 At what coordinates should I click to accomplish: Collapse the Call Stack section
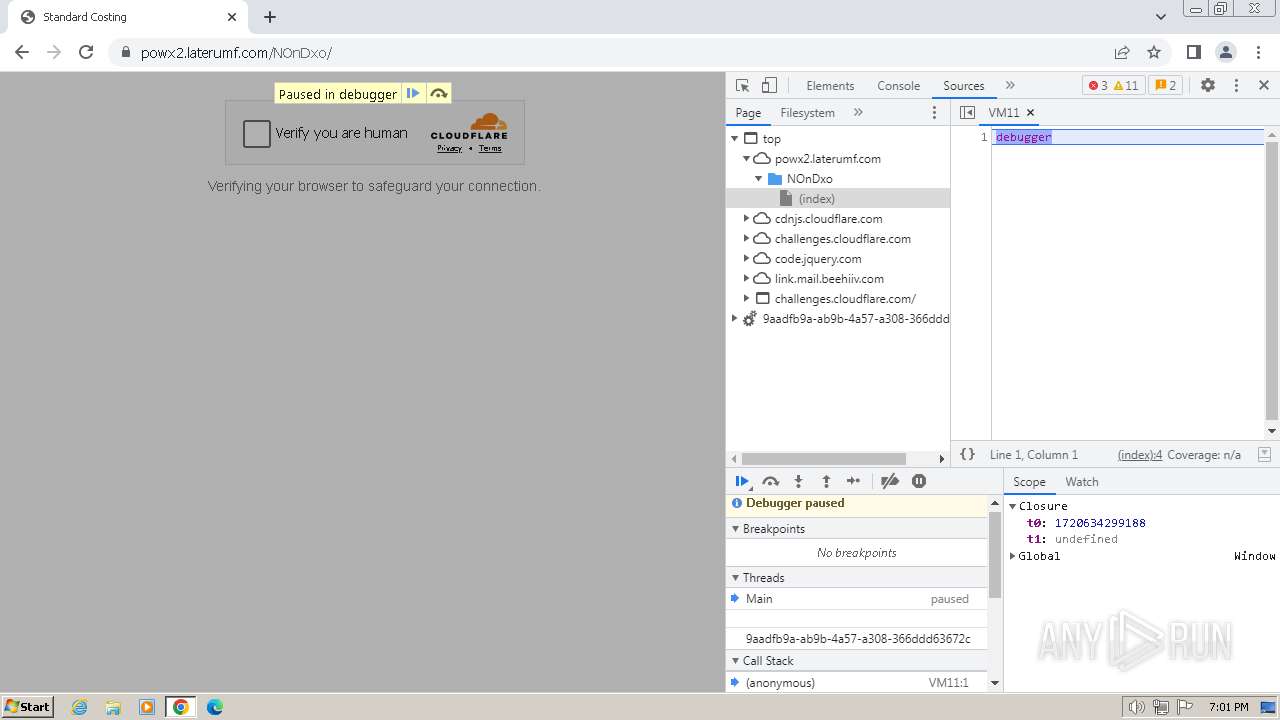pos(857,661)
